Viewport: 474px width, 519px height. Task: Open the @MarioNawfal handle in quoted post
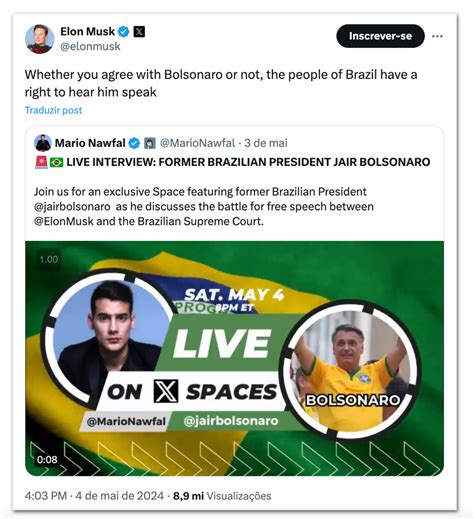198,143
